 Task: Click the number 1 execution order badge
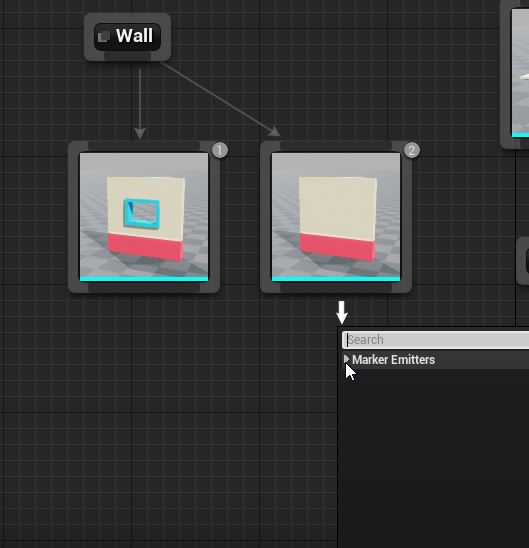point(220,150)
